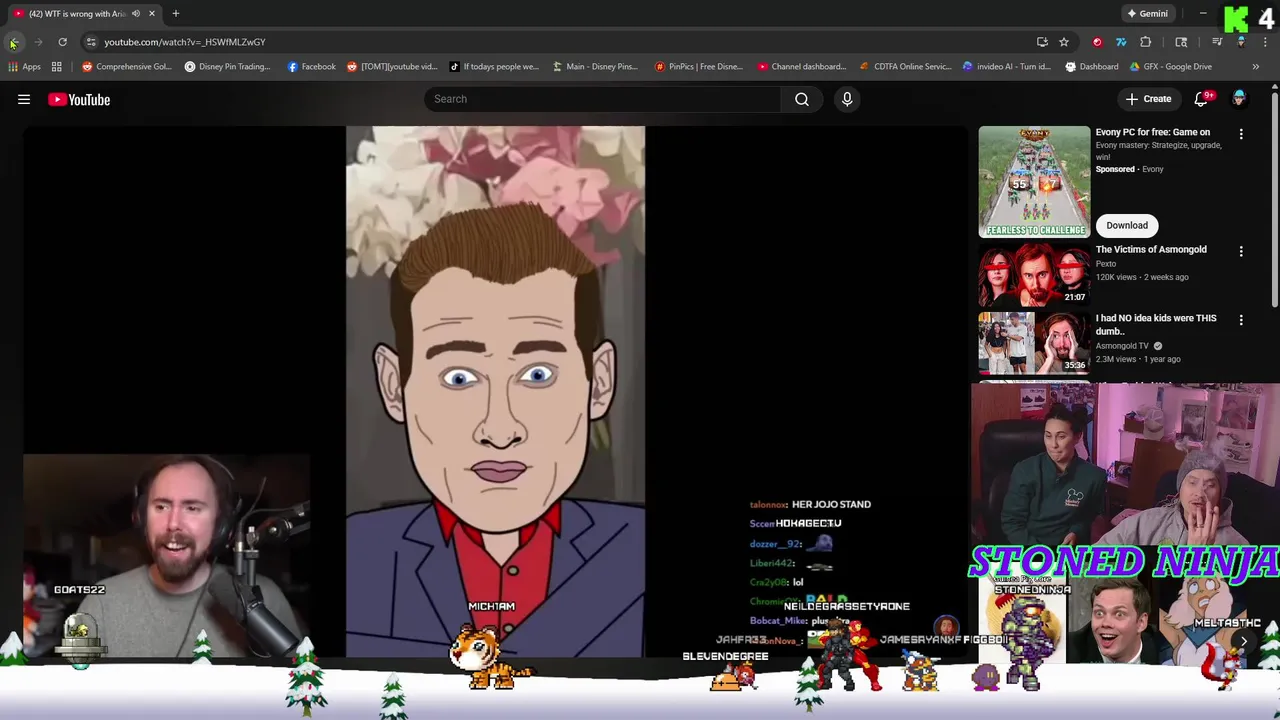1280x720 pixels.
Task: Mute the tab via its speaker icon
Action: [x=135, y=13]
